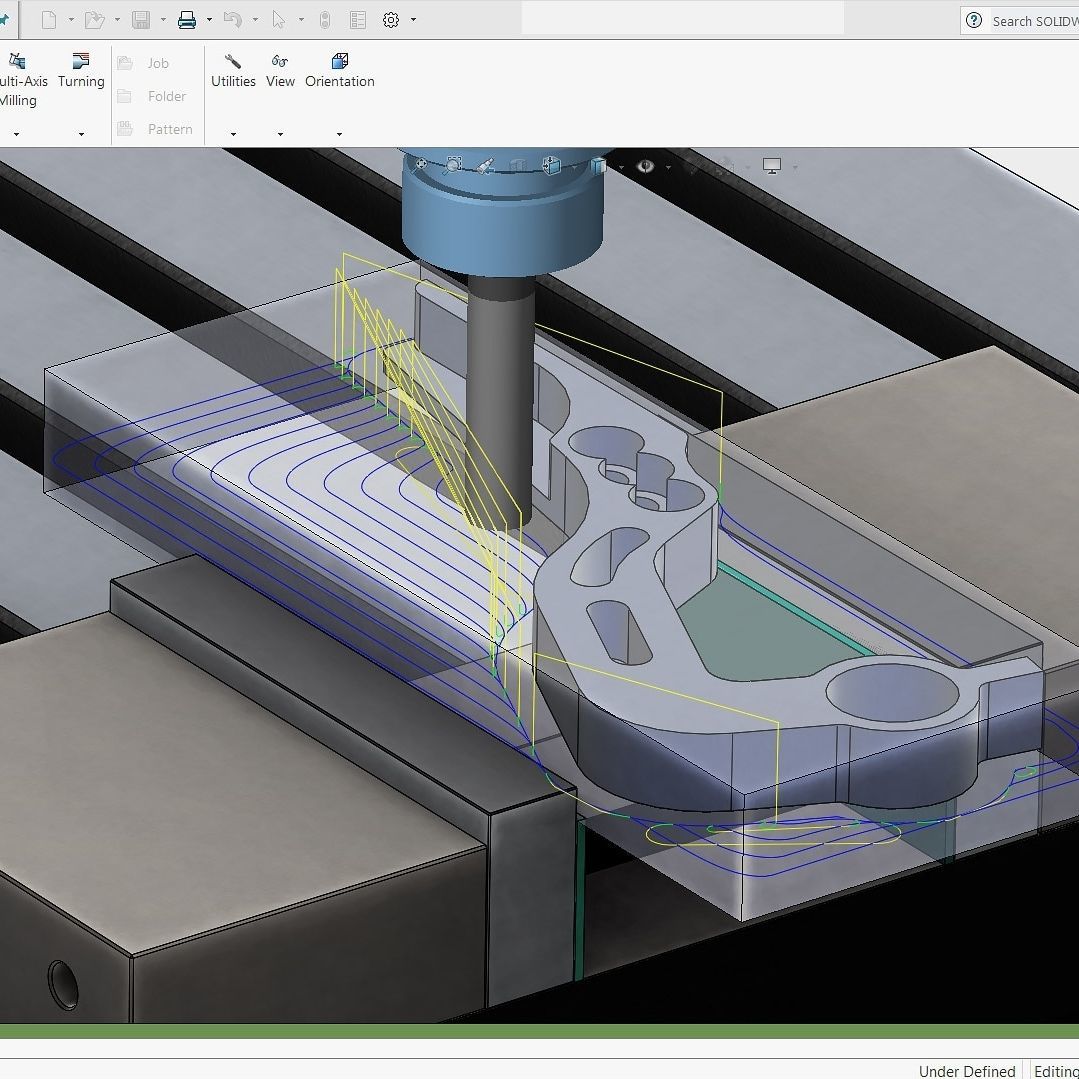Open the Section View tool
The height and width of the screenshot is (1079, 1079).
click(x=484, y=165)
